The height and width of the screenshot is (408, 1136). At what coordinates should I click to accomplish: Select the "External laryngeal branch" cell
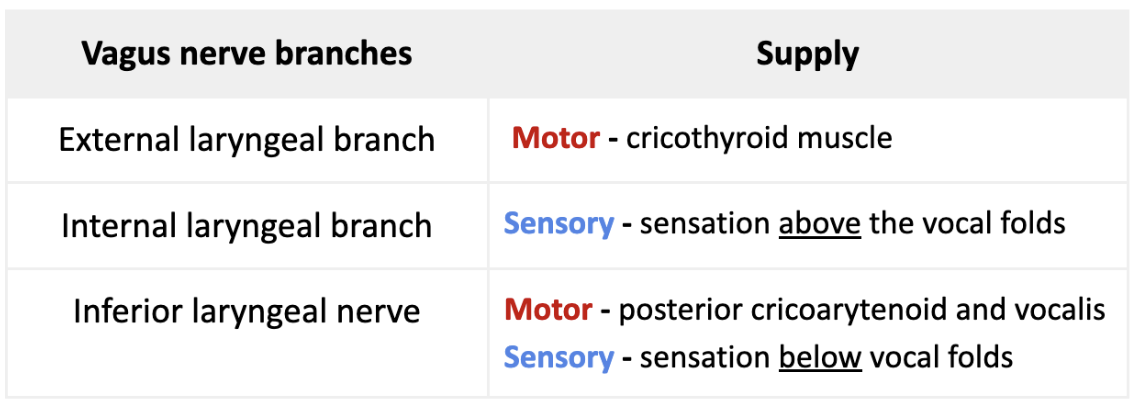click(x=247, y=139)
